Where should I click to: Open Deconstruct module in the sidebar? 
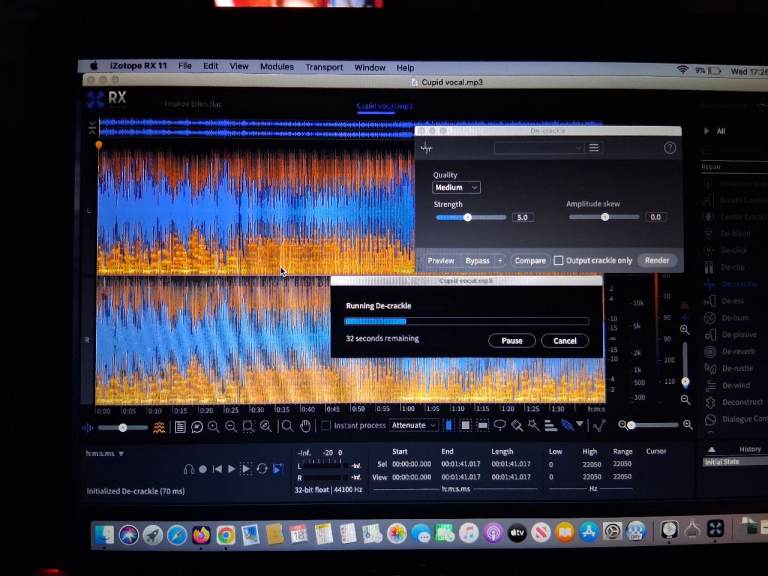coord(742,402)
